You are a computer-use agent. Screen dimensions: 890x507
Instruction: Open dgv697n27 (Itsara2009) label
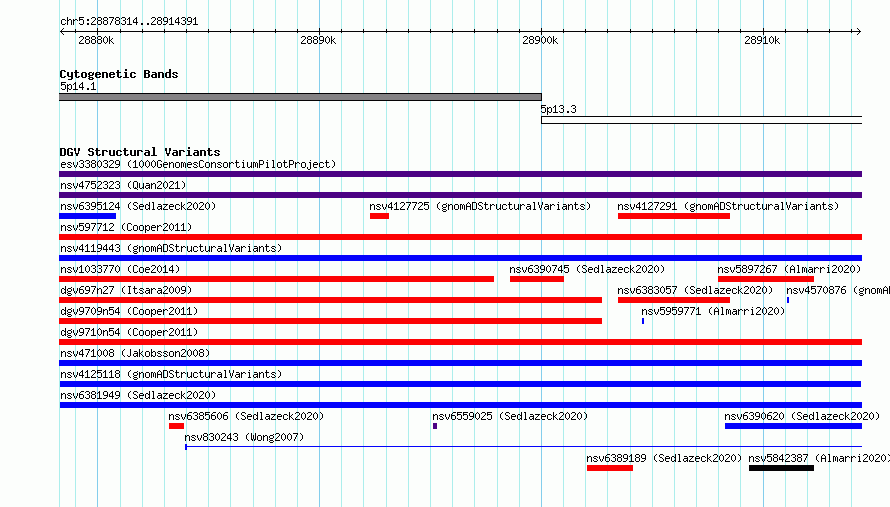tap(126, 290)
